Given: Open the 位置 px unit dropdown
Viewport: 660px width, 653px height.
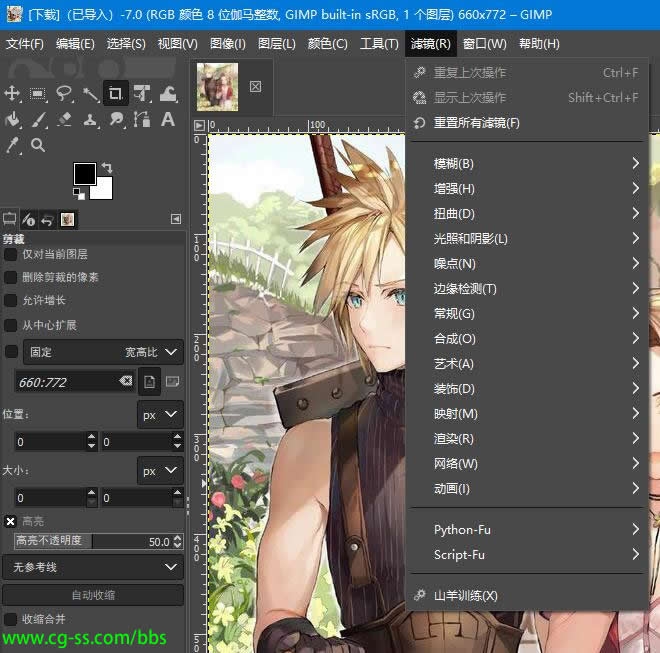Looking at the screenshot, I should 160,413.
